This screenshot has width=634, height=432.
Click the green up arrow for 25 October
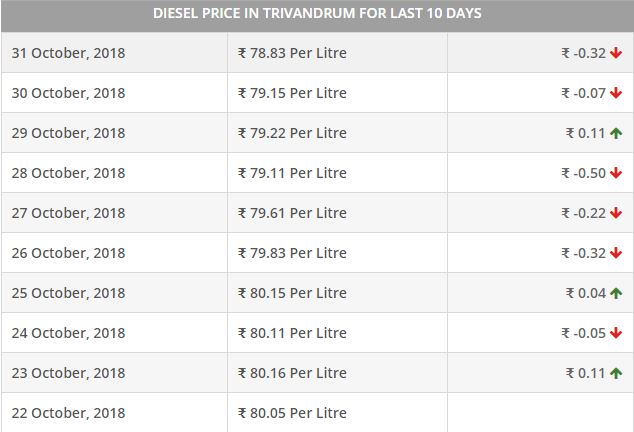point(616,293)
